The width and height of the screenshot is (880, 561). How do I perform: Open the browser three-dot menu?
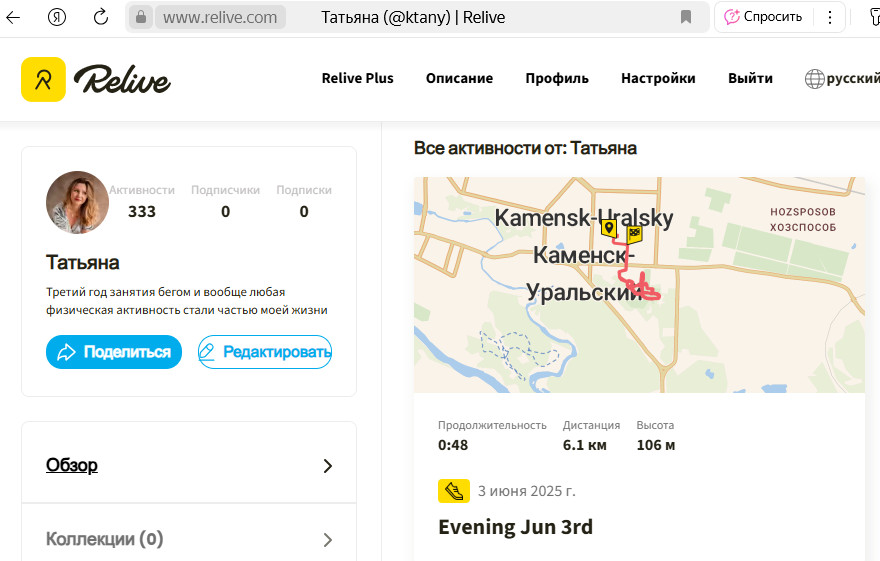pyautogui.click(x=829, y=17)
